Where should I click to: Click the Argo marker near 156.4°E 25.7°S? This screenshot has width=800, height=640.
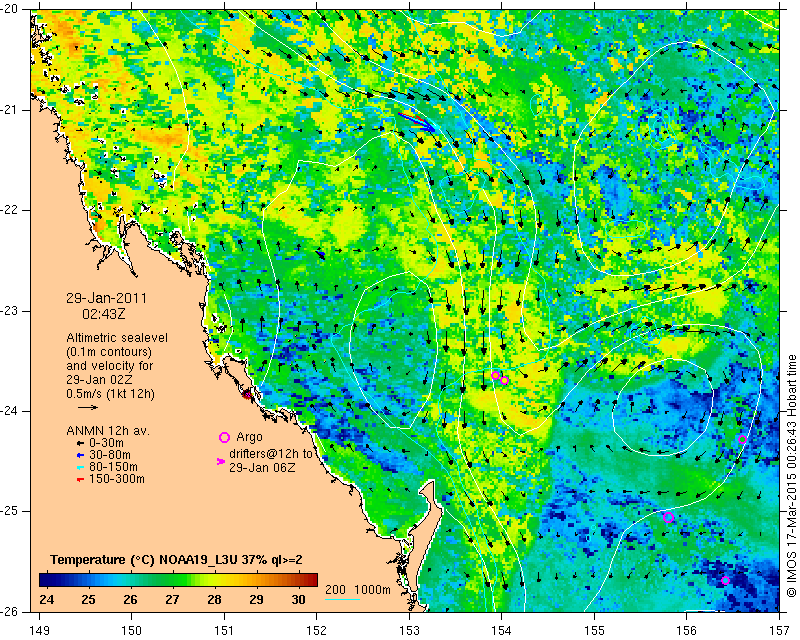click(x=726, y=580)
